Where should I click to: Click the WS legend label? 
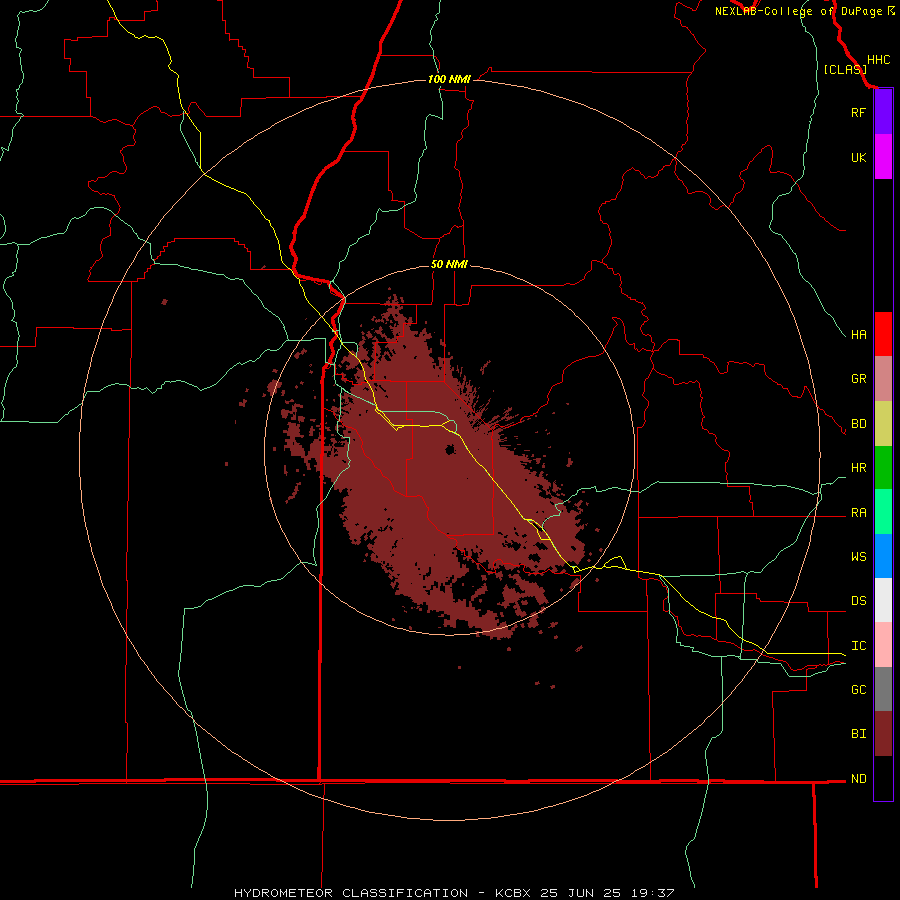[x=858, y=557]
